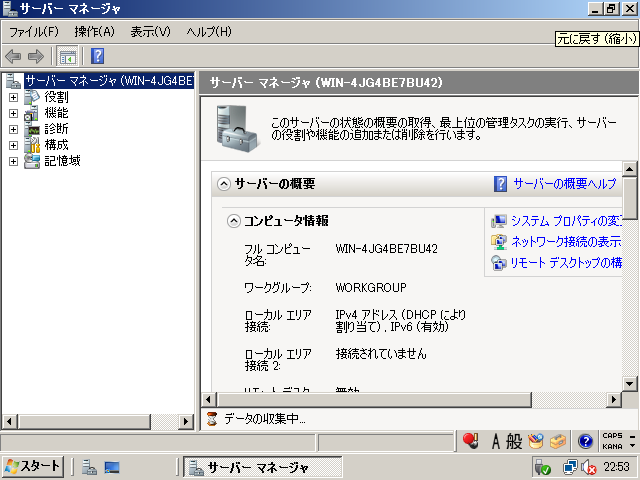This screenshot has width=640, height=480.
Task: Expand the 構成 tree node
Action: (13, 145)
